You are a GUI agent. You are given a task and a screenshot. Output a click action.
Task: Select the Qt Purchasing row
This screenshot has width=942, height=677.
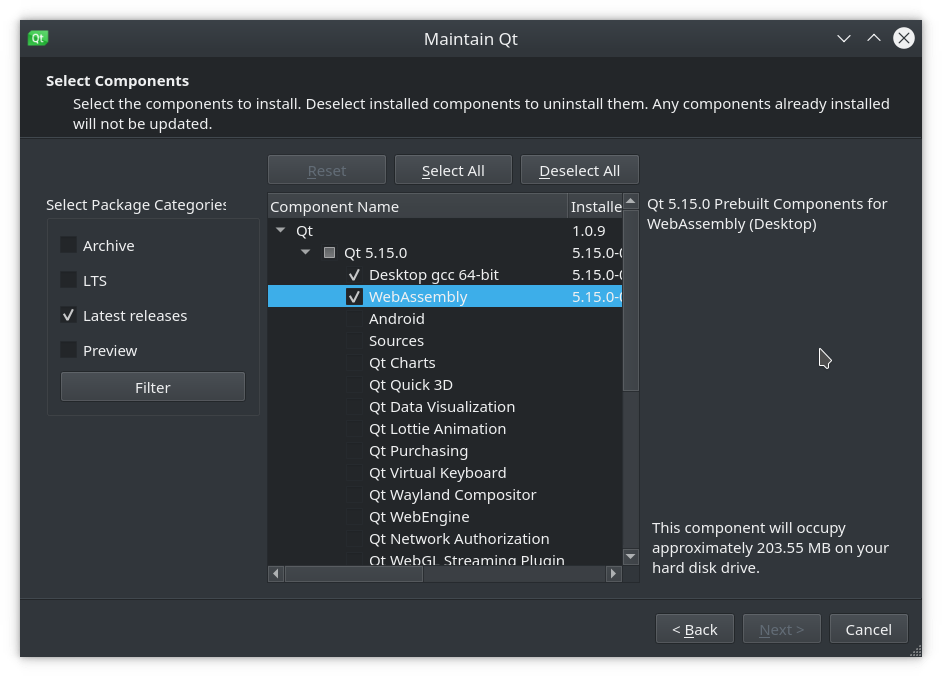click(x=445, y=451)
